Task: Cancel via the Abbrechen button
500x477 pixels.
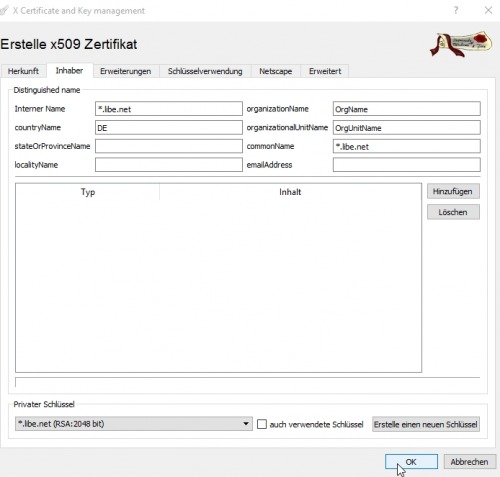Action: tap(470, 462)
